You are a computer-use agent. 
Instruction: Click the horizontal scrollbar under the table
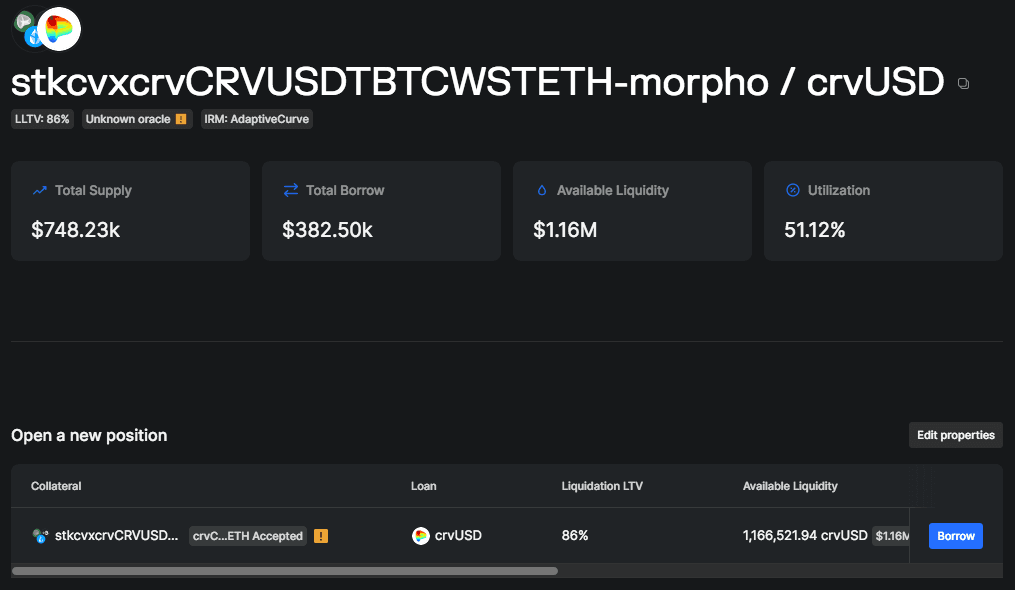[x=285, y=571]
